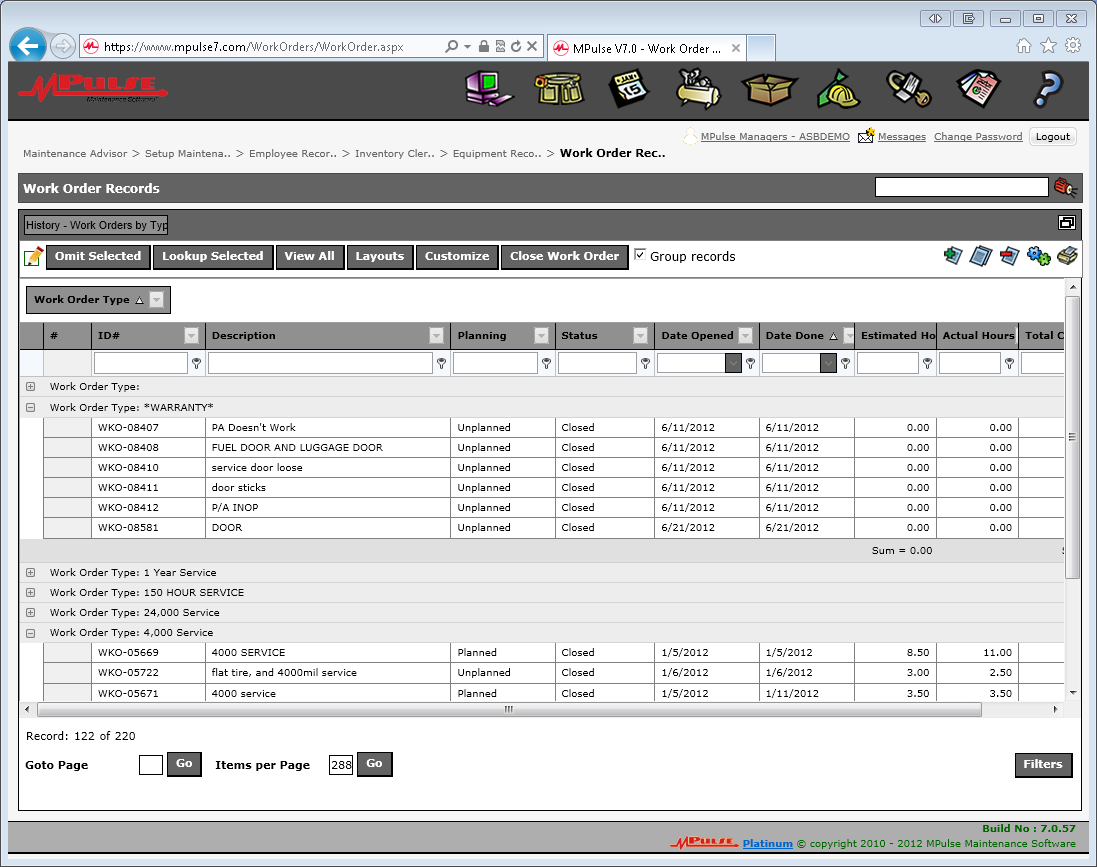This screenshot has height=867, width=1097.
Task: Add a new work order record
Action: 952,255
